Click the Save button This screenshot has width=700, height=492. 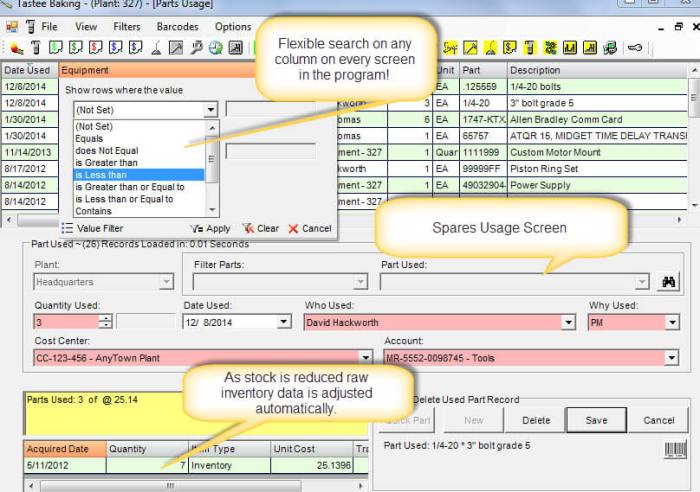click(596, 420)
